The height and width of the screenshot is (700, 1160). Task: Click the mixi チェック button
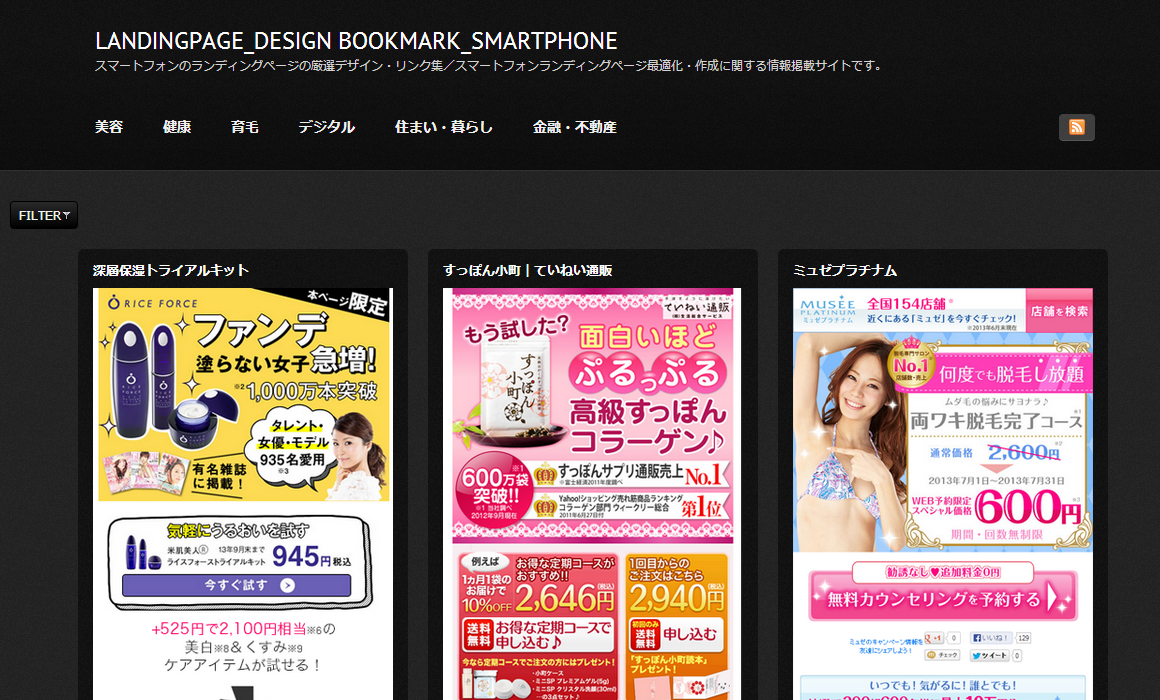tap(942, 656)
